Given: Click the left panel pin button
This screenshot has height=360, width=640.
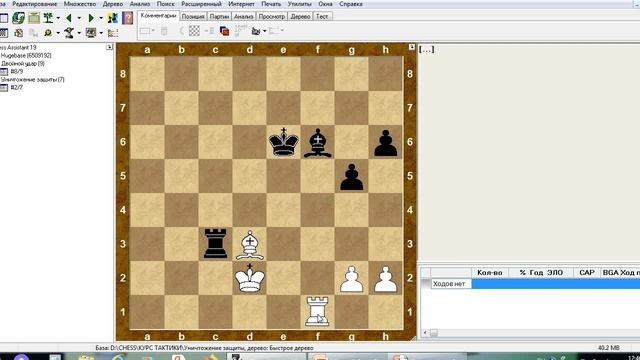Looking at the screenshot, I should click(x=109, y=47).
